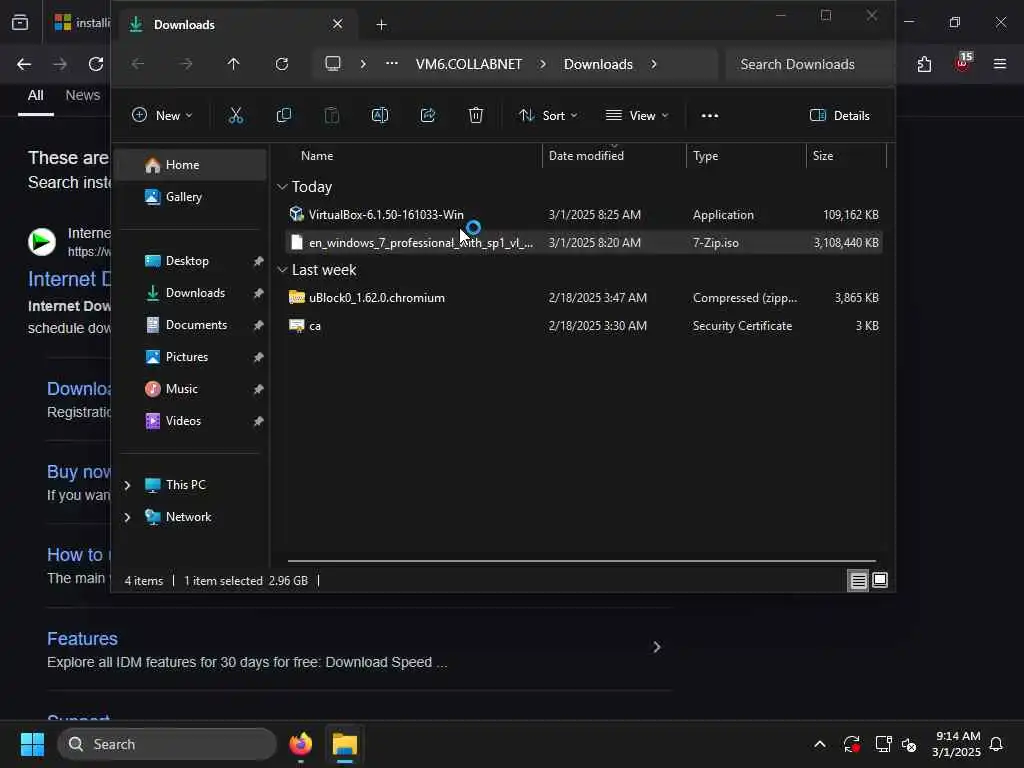This screenshot has height=768, width=1024.
Task: Go back in the browser window
Action: coord(24,64)
